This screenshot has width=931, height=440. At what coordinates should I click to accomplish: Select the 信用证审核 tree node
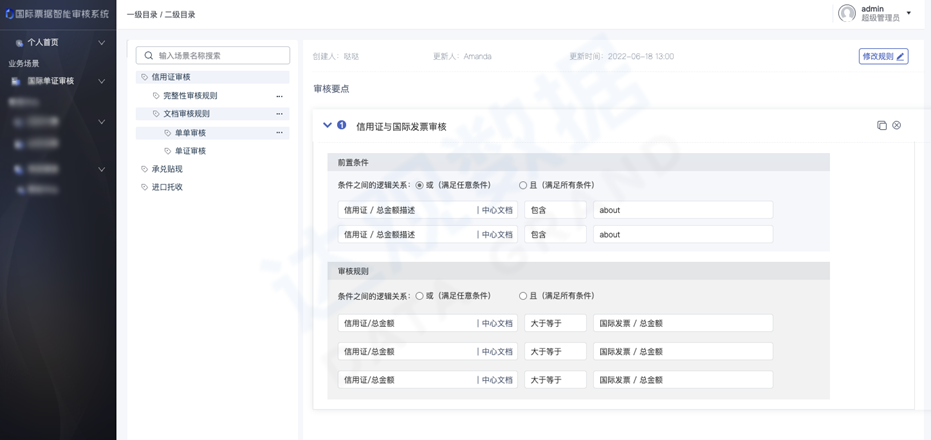[x=213, y=77]
